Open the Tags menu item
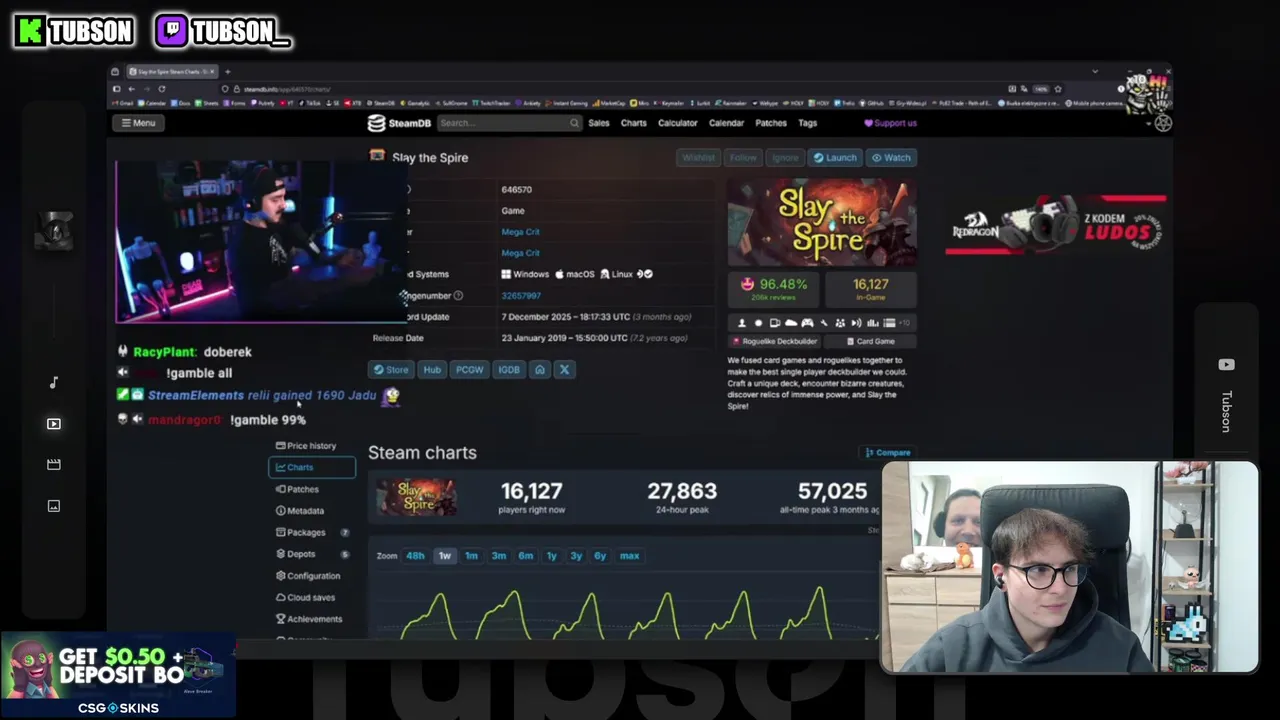This screenshot has width=1280, height=720. click(x=808, y=123)
